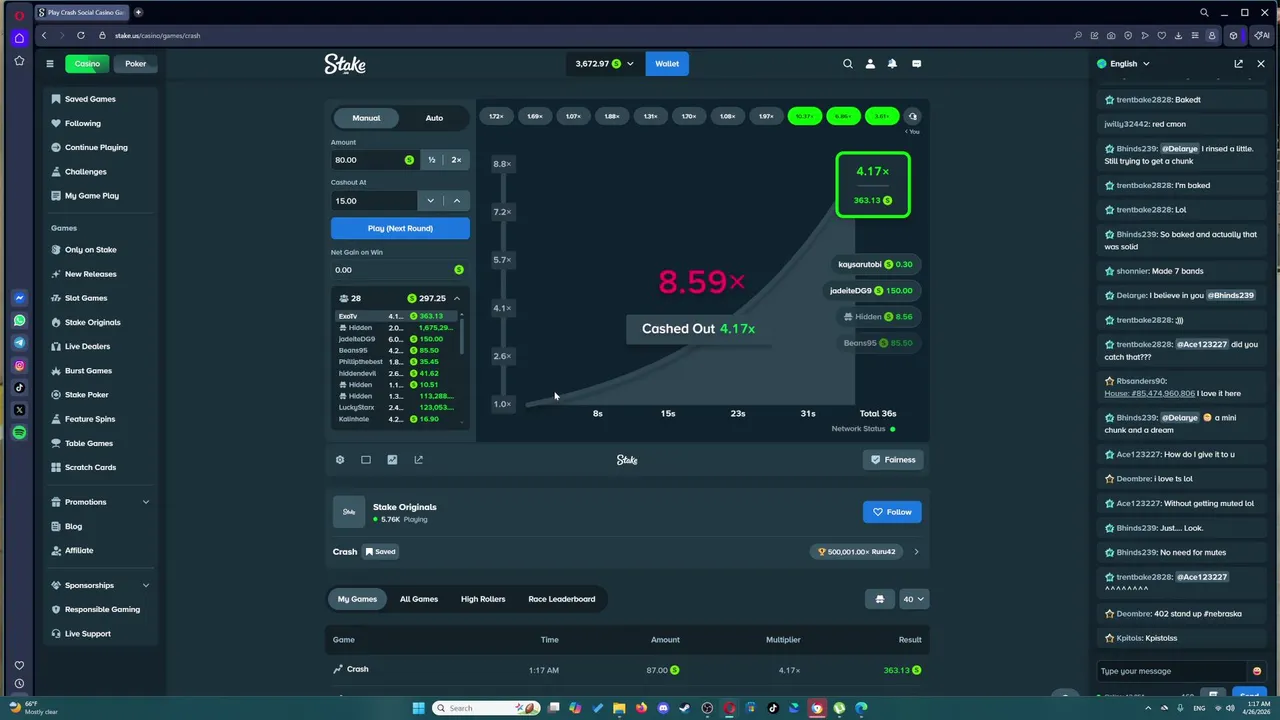Pop out the chat panel
1280x720 pixels.
[x=1238, y=64]
